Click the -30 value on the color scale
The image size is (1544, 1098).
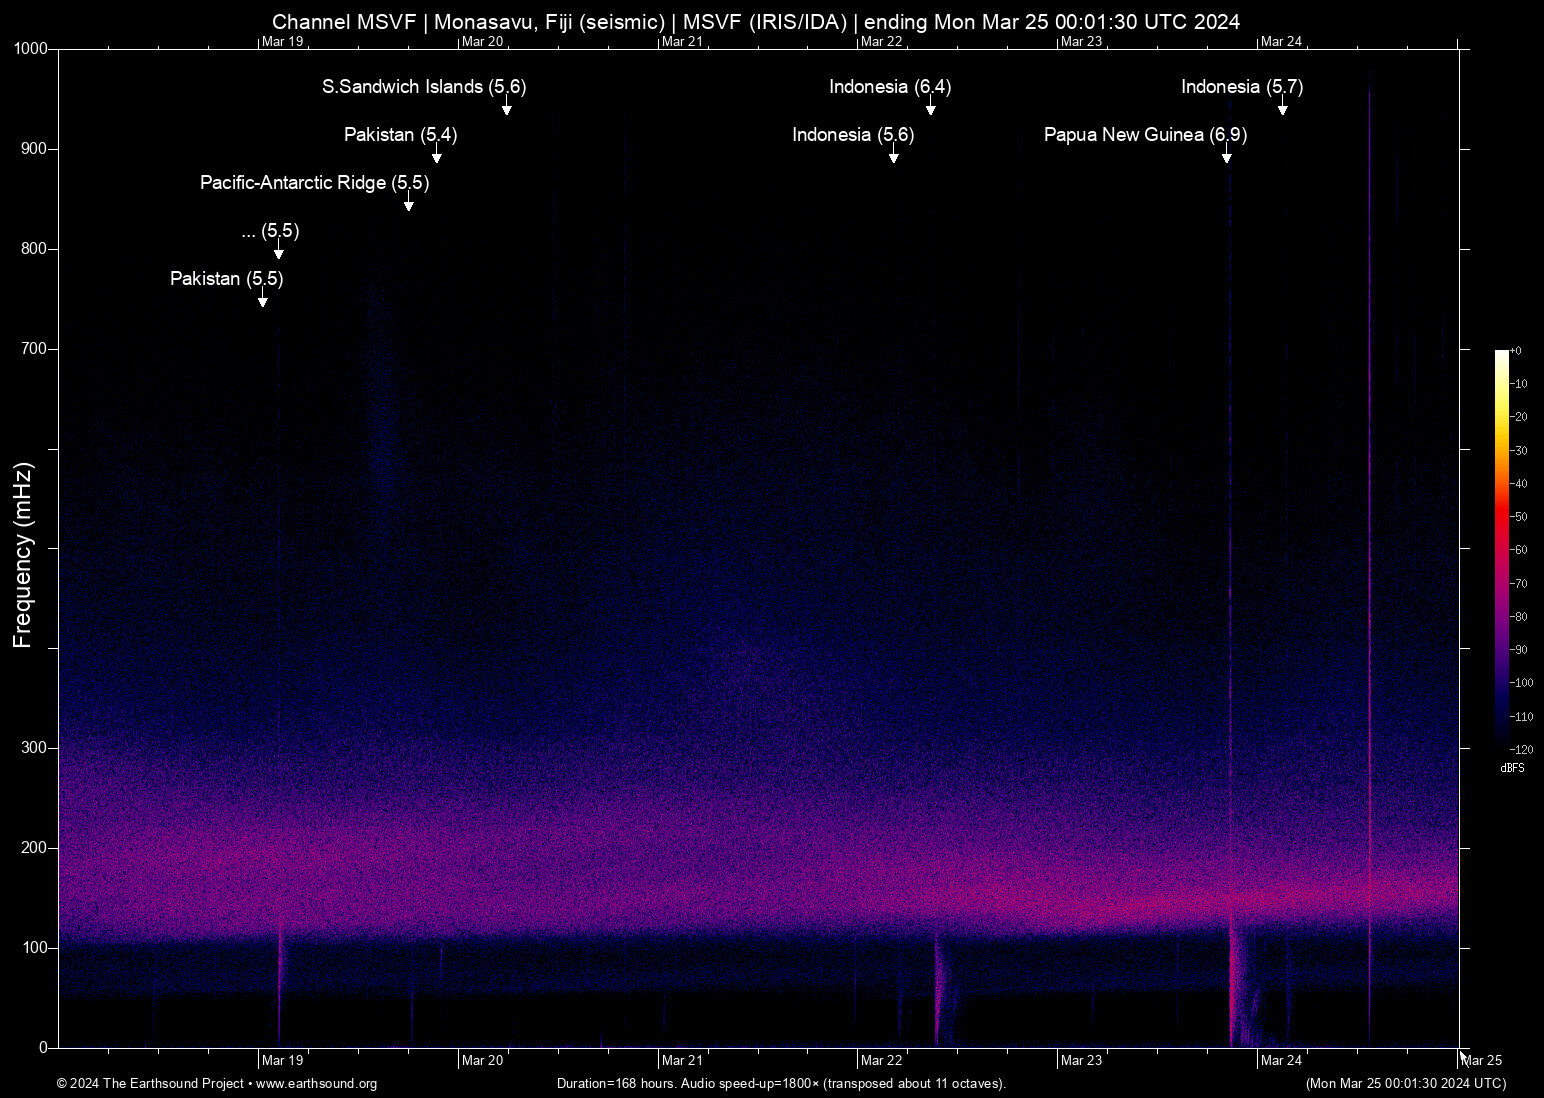(x=1518, y=451)
